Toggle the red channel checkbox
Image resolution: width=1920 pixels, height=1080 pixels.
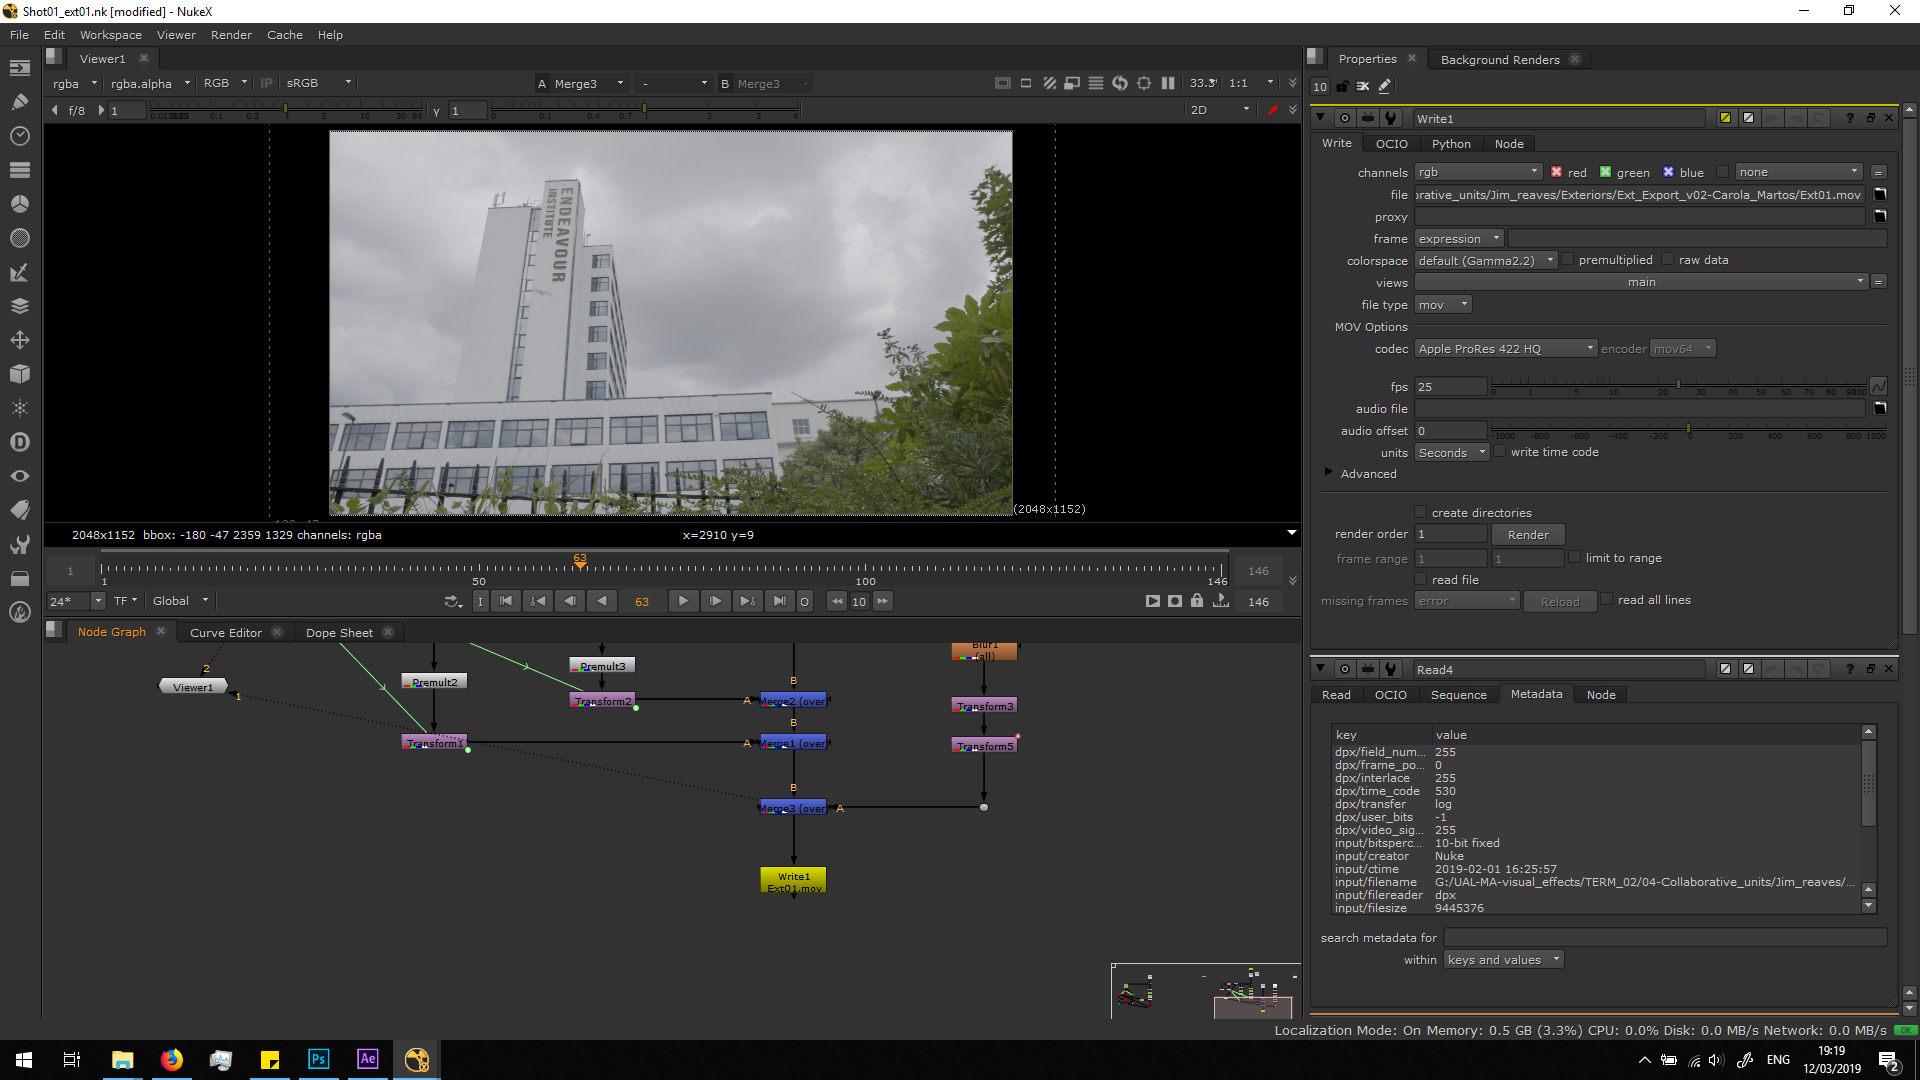click(1557, 172)
